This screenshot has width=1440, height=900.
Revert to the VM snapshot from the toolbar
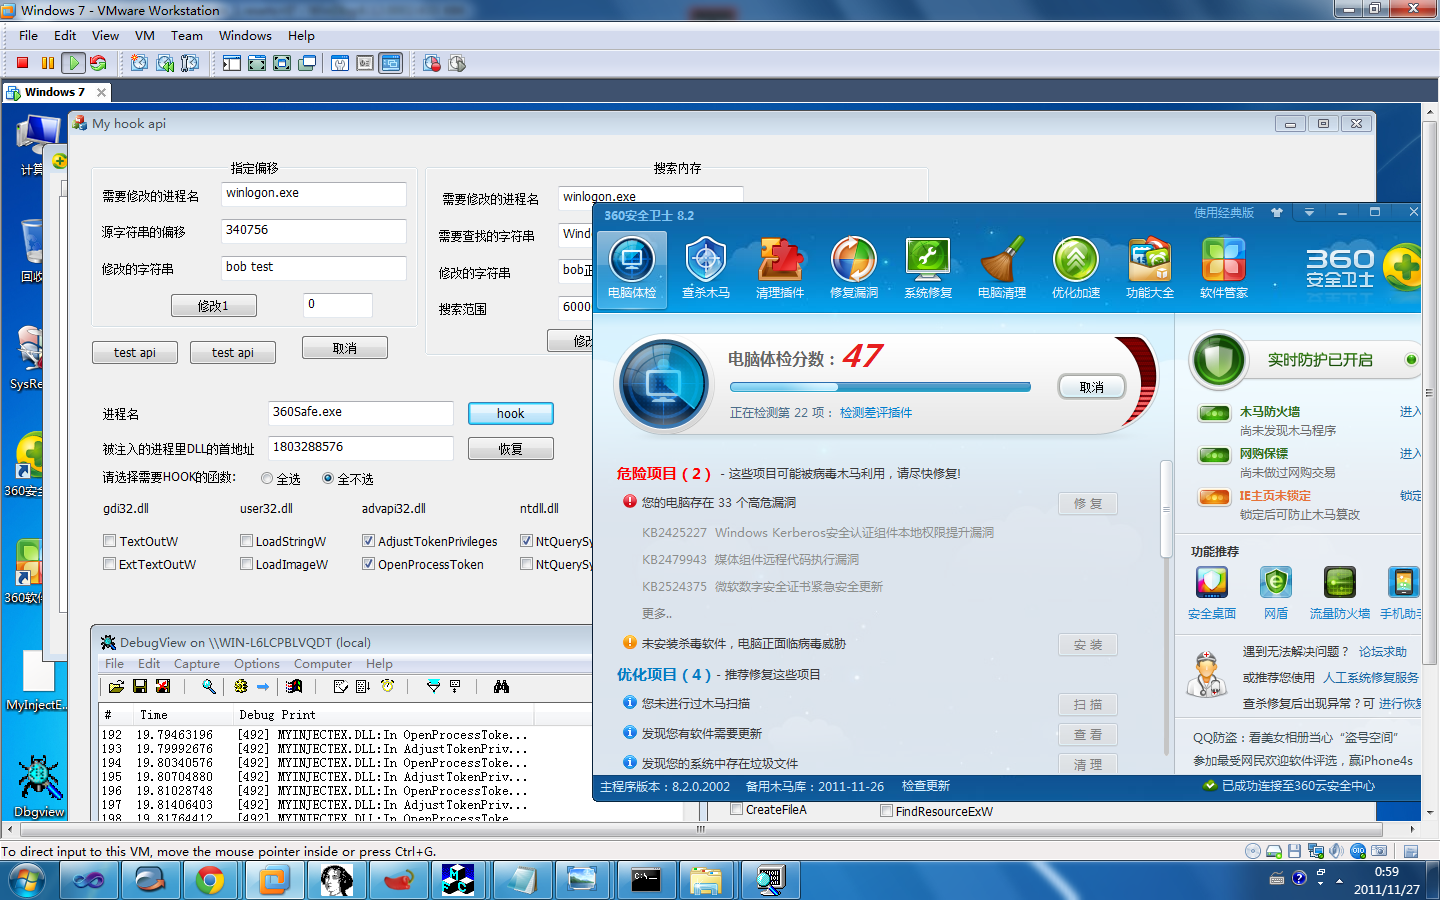click(x=165, y=63)
